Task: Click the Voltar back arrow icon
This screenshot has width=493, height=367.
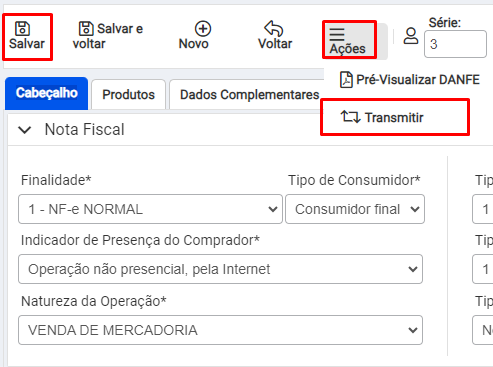Action: tap(274, 28)
